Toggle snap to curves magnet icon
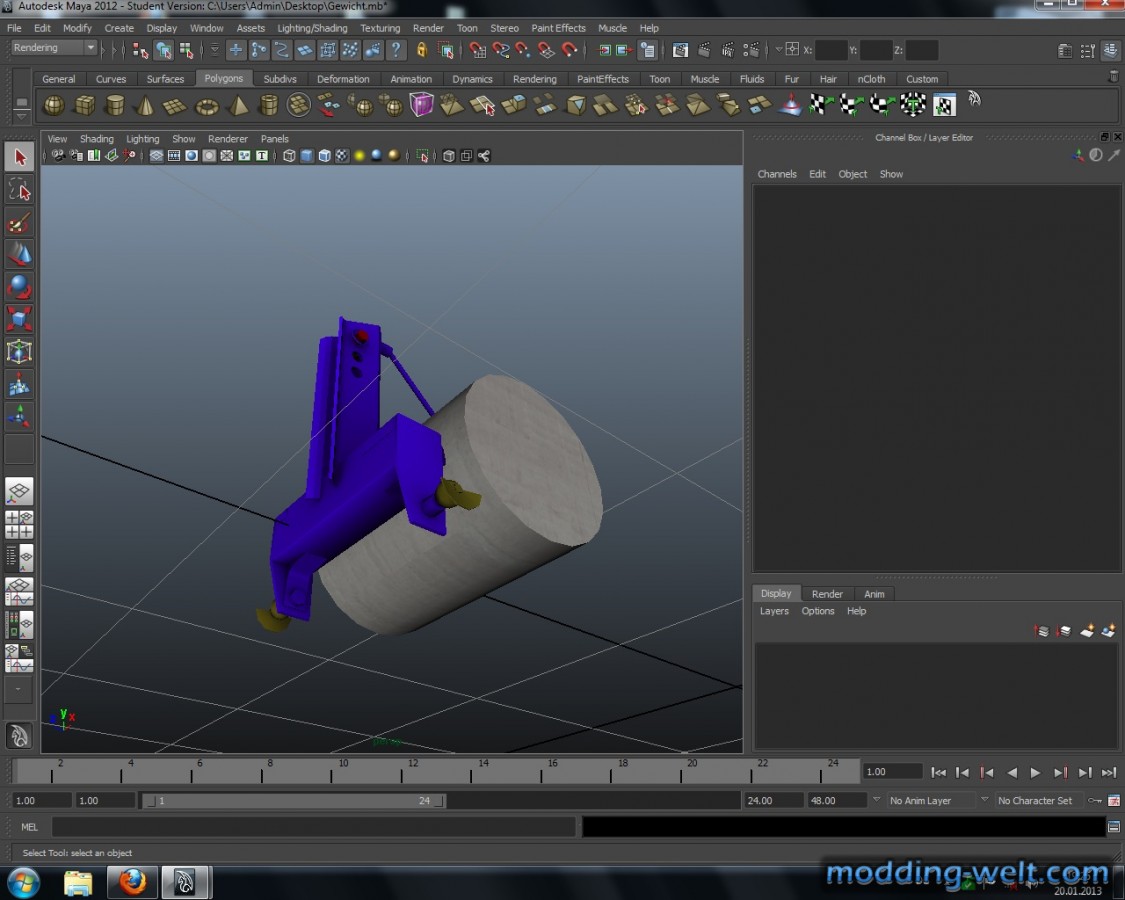 point(500,50)
